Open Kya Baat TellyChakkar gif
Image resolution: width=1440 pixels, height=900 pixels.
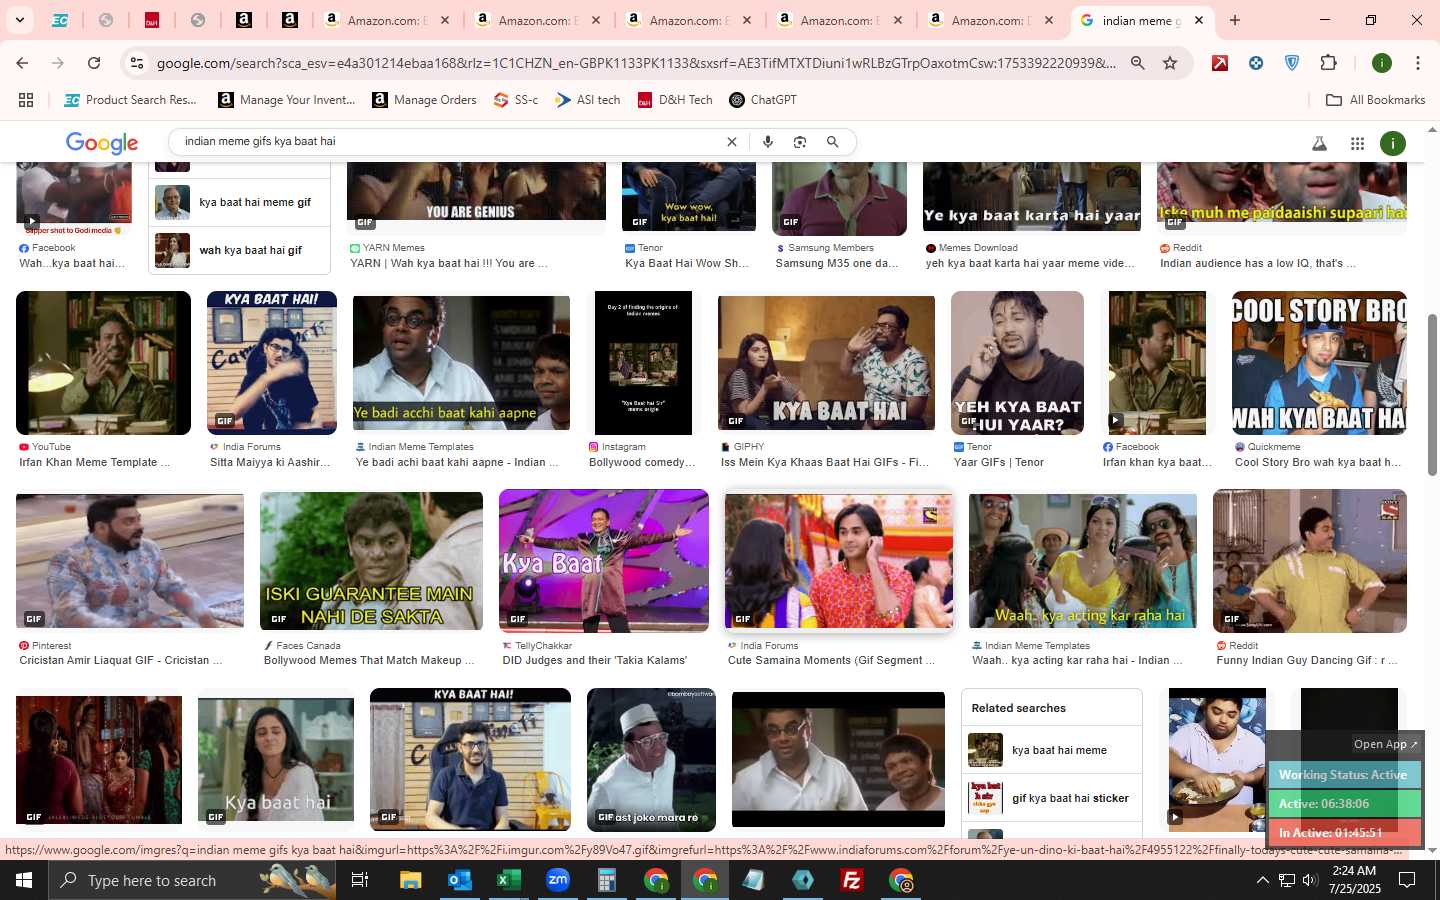tap(604, 561)
